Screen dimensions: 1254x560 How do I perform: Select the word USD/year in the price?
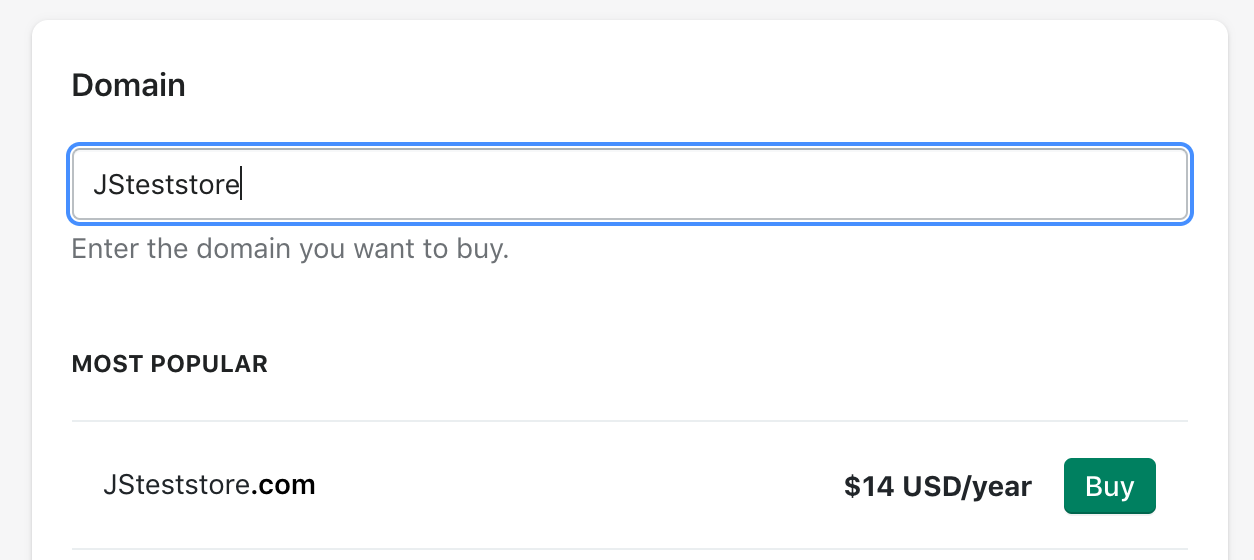(967, 487)
